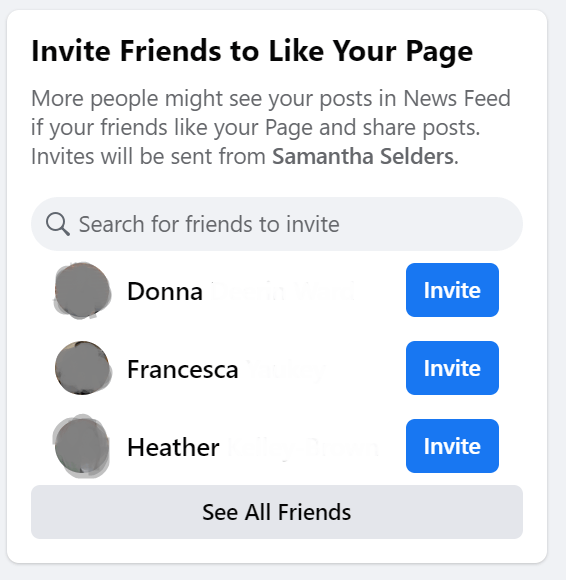This screenshot has width=566, height=580.
Task: Click the blurred surname beside Donna
Action: tap(283, 291)
